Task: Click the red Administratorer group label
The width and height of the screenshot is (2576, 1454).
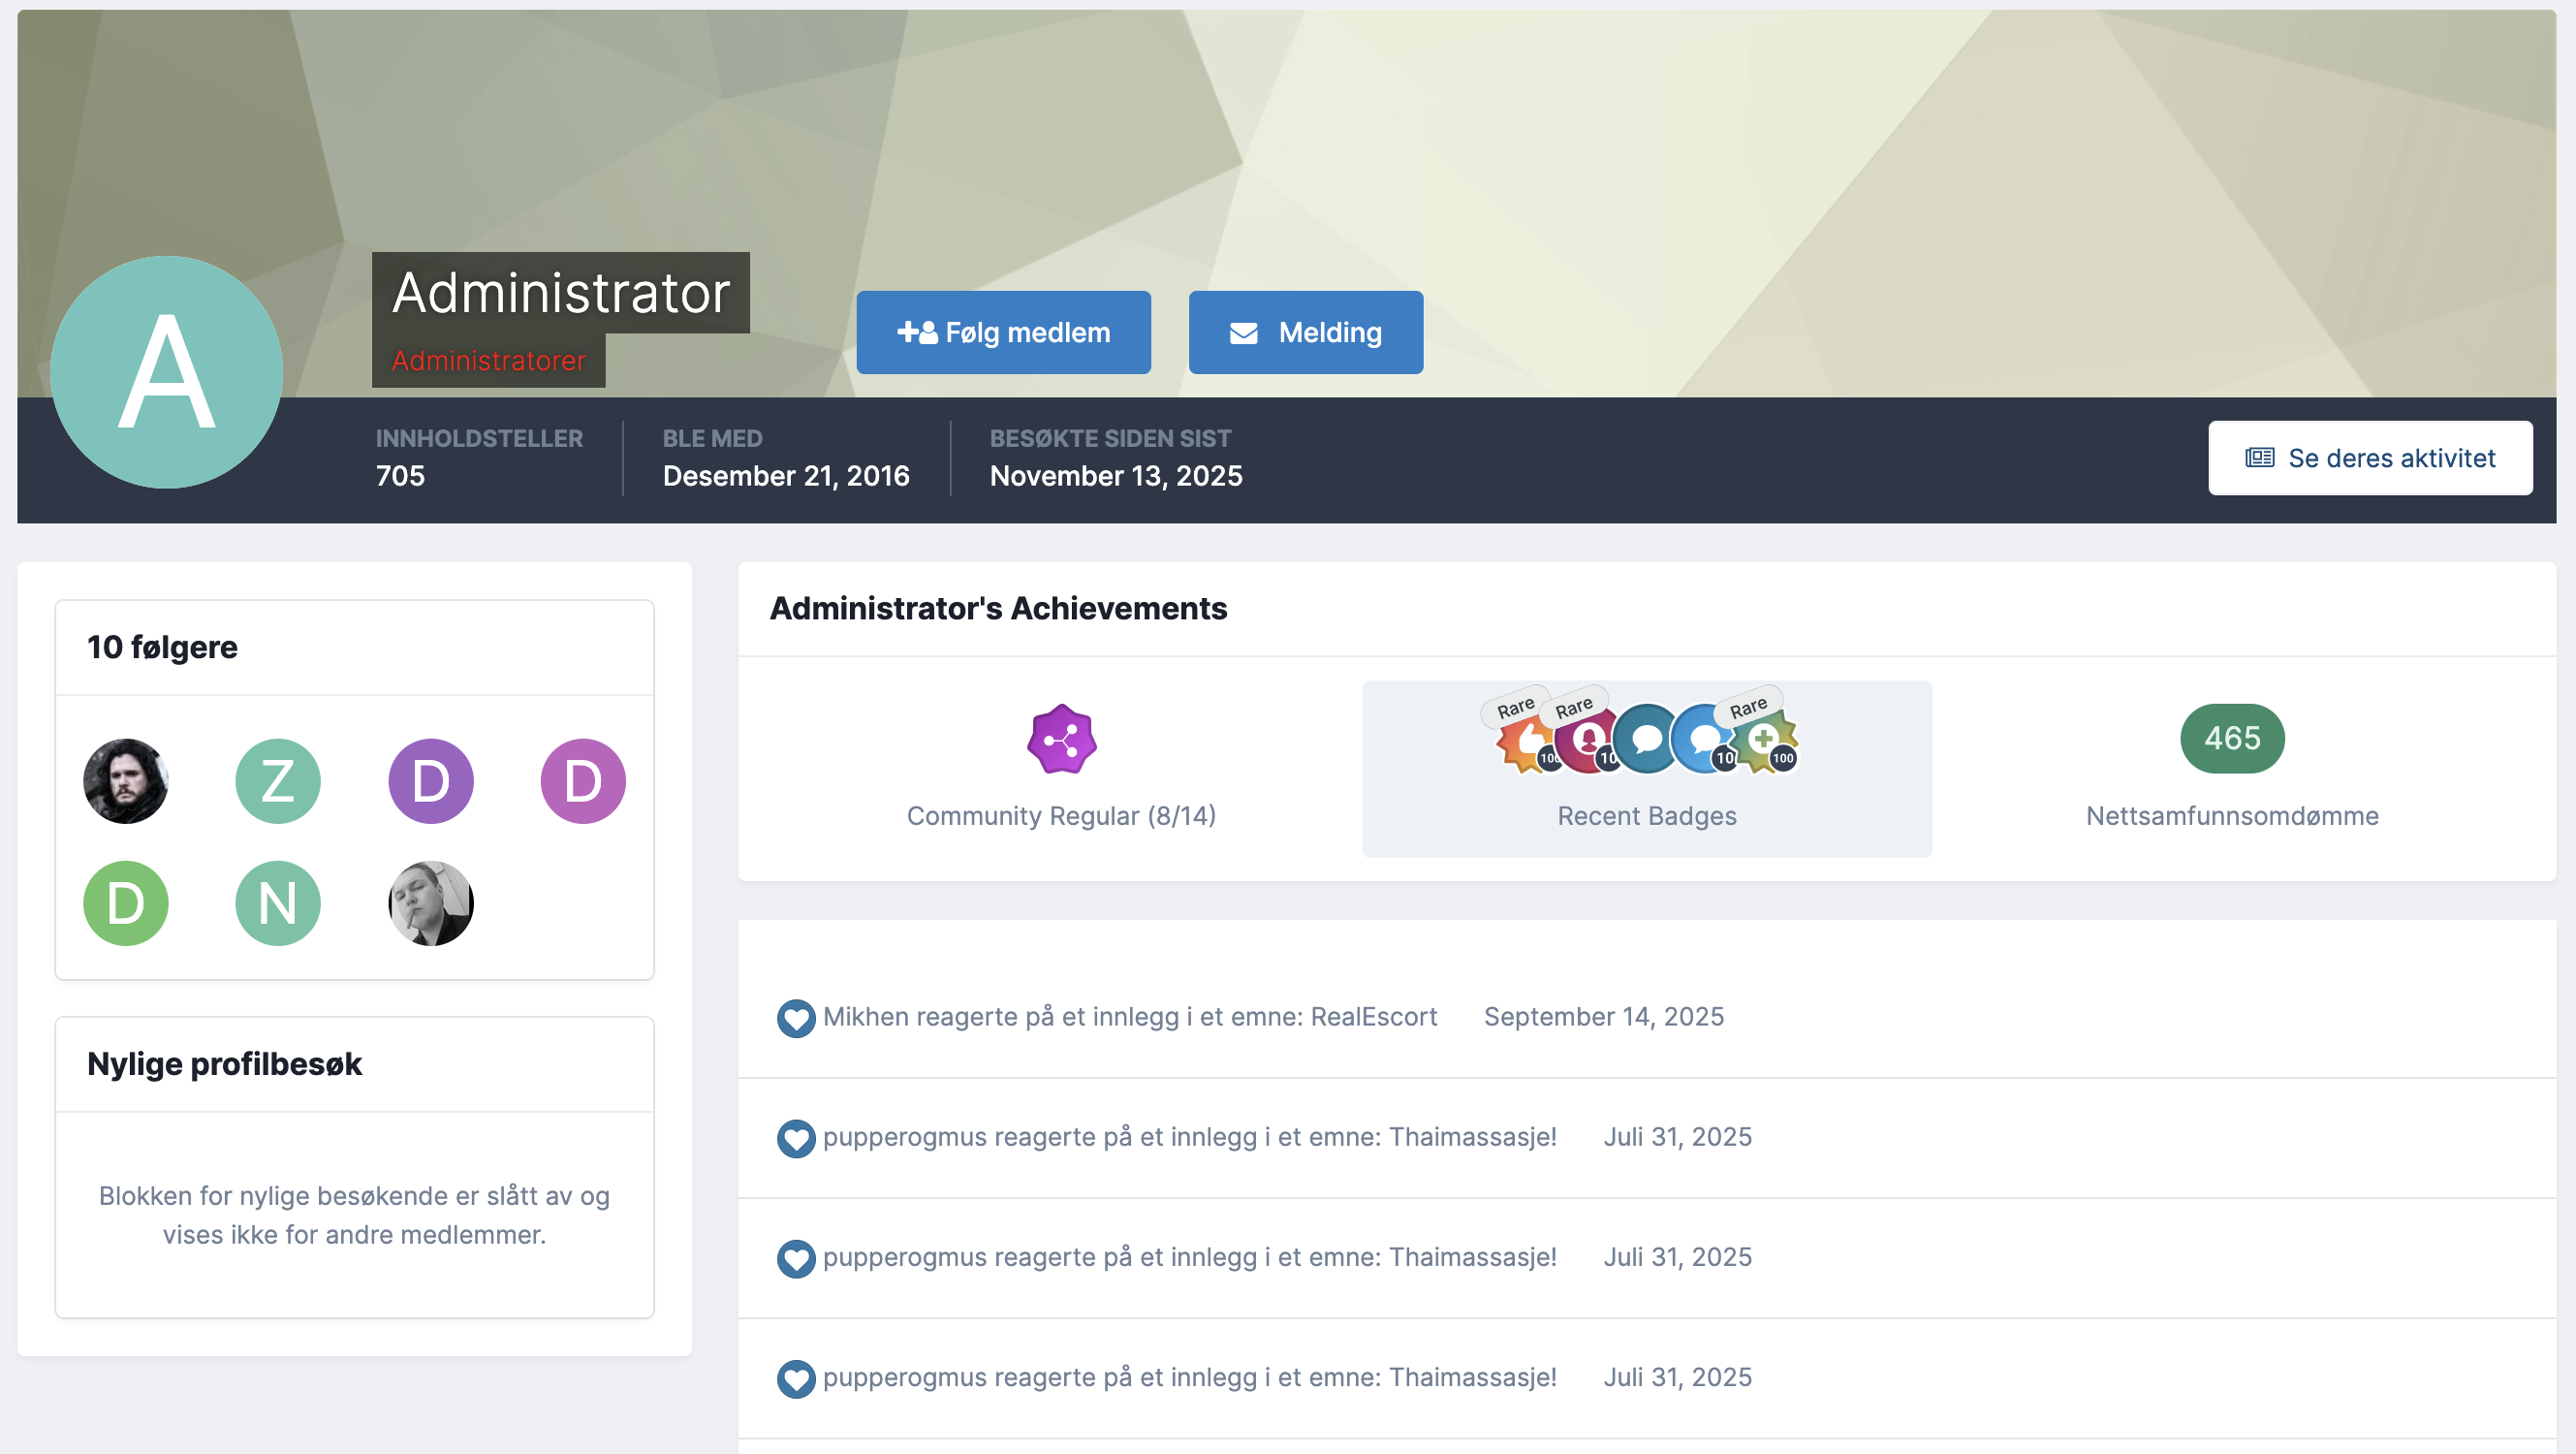Action: point(489,361)
